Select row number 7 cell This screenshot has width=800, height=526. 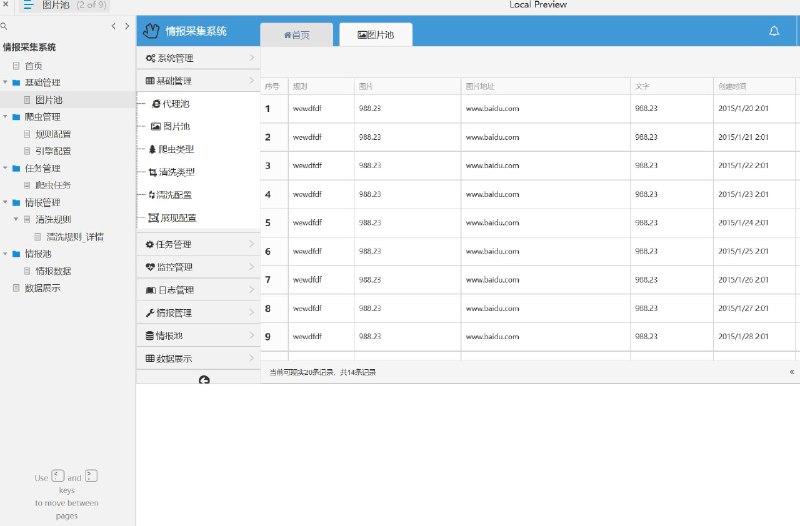pos(274,280)
